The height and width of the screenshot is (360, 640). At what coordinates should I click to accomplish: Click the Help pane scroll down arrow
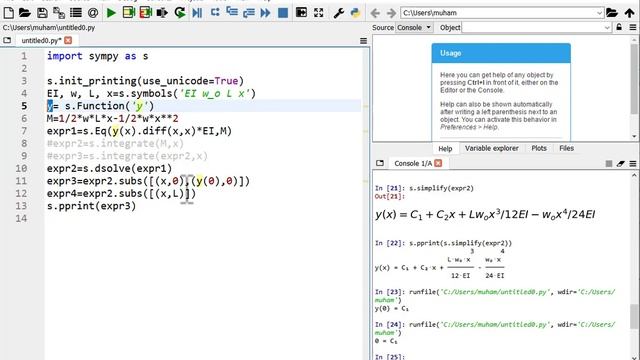[634, 136]
